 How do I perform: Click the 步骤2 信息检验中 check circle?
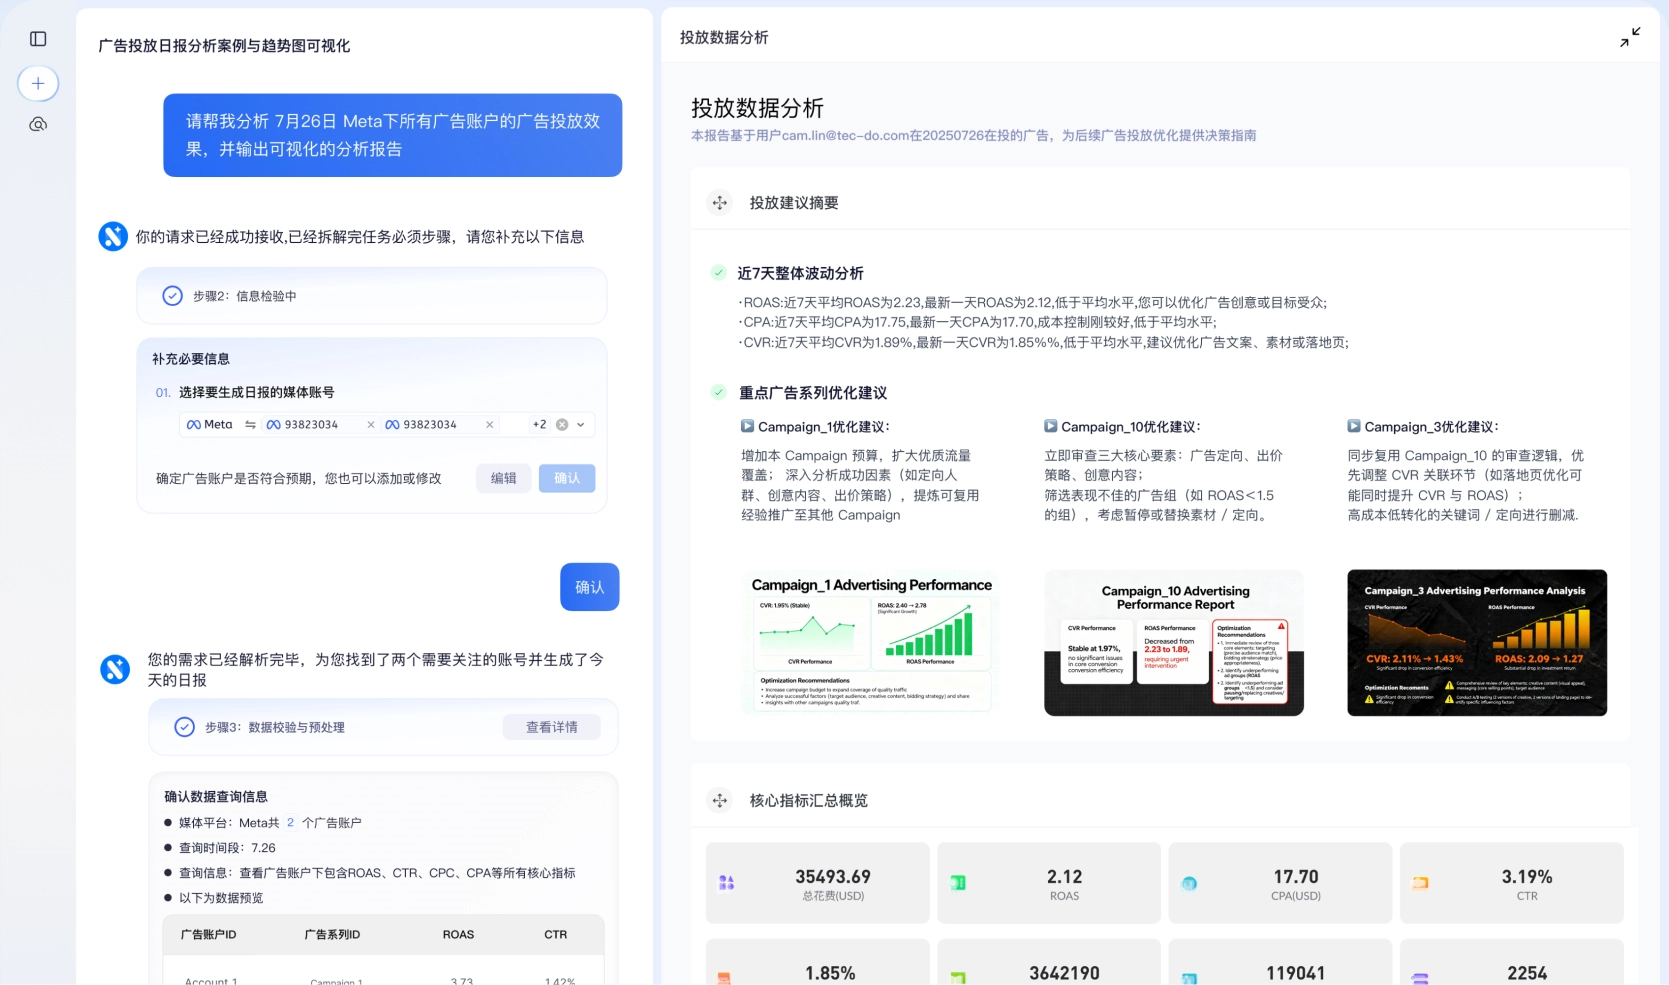coord(173,296)
